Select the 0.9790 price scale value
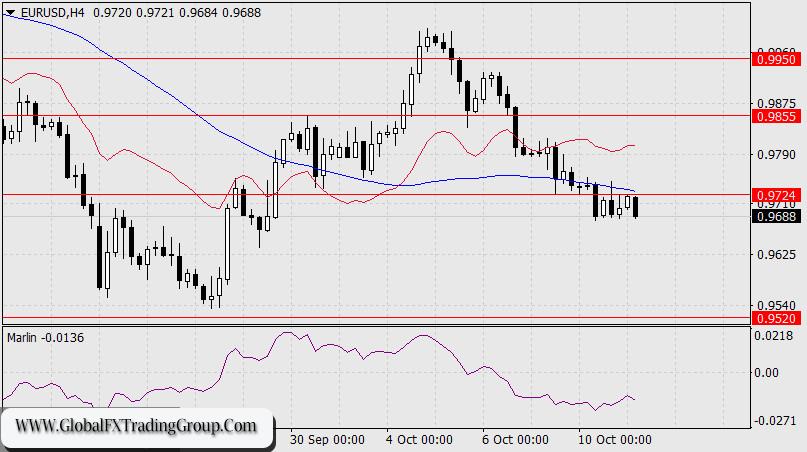 pyautogui.click(x=777, y=154)
